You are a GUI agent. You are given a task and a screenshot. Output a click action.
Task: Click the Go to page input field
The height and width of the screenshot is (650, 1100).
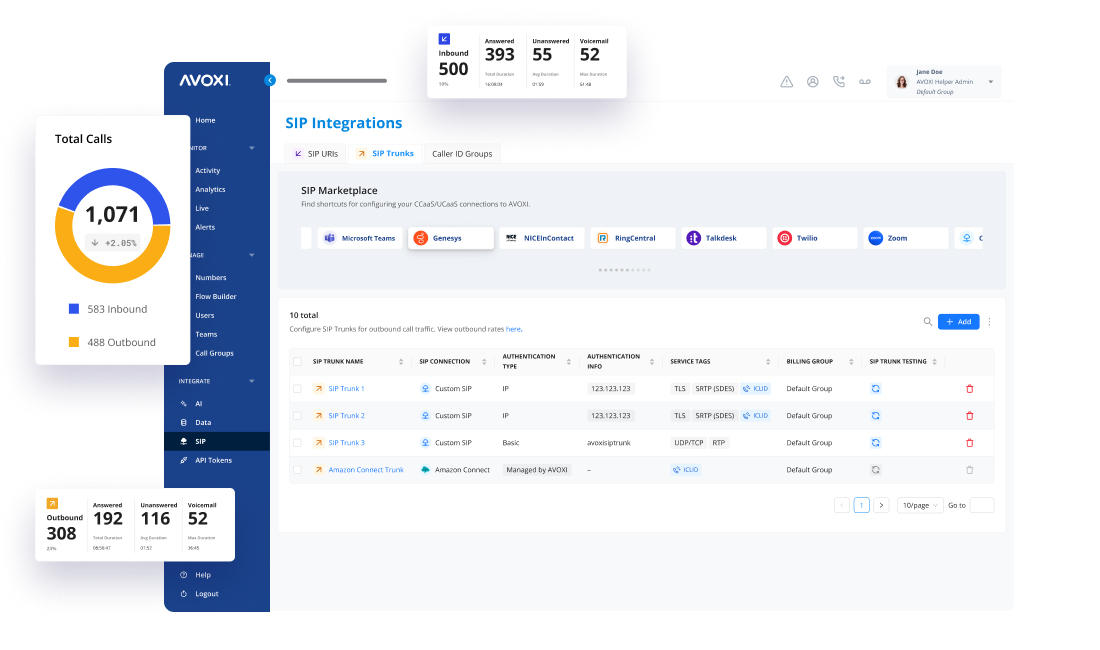(981, 506)
